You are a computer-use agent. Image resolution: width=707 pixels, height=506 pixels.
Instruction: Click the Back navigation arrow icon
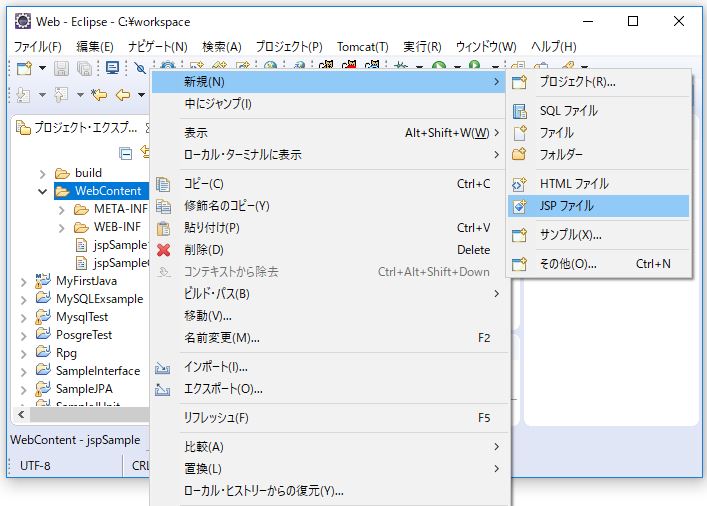click(123, 95)
